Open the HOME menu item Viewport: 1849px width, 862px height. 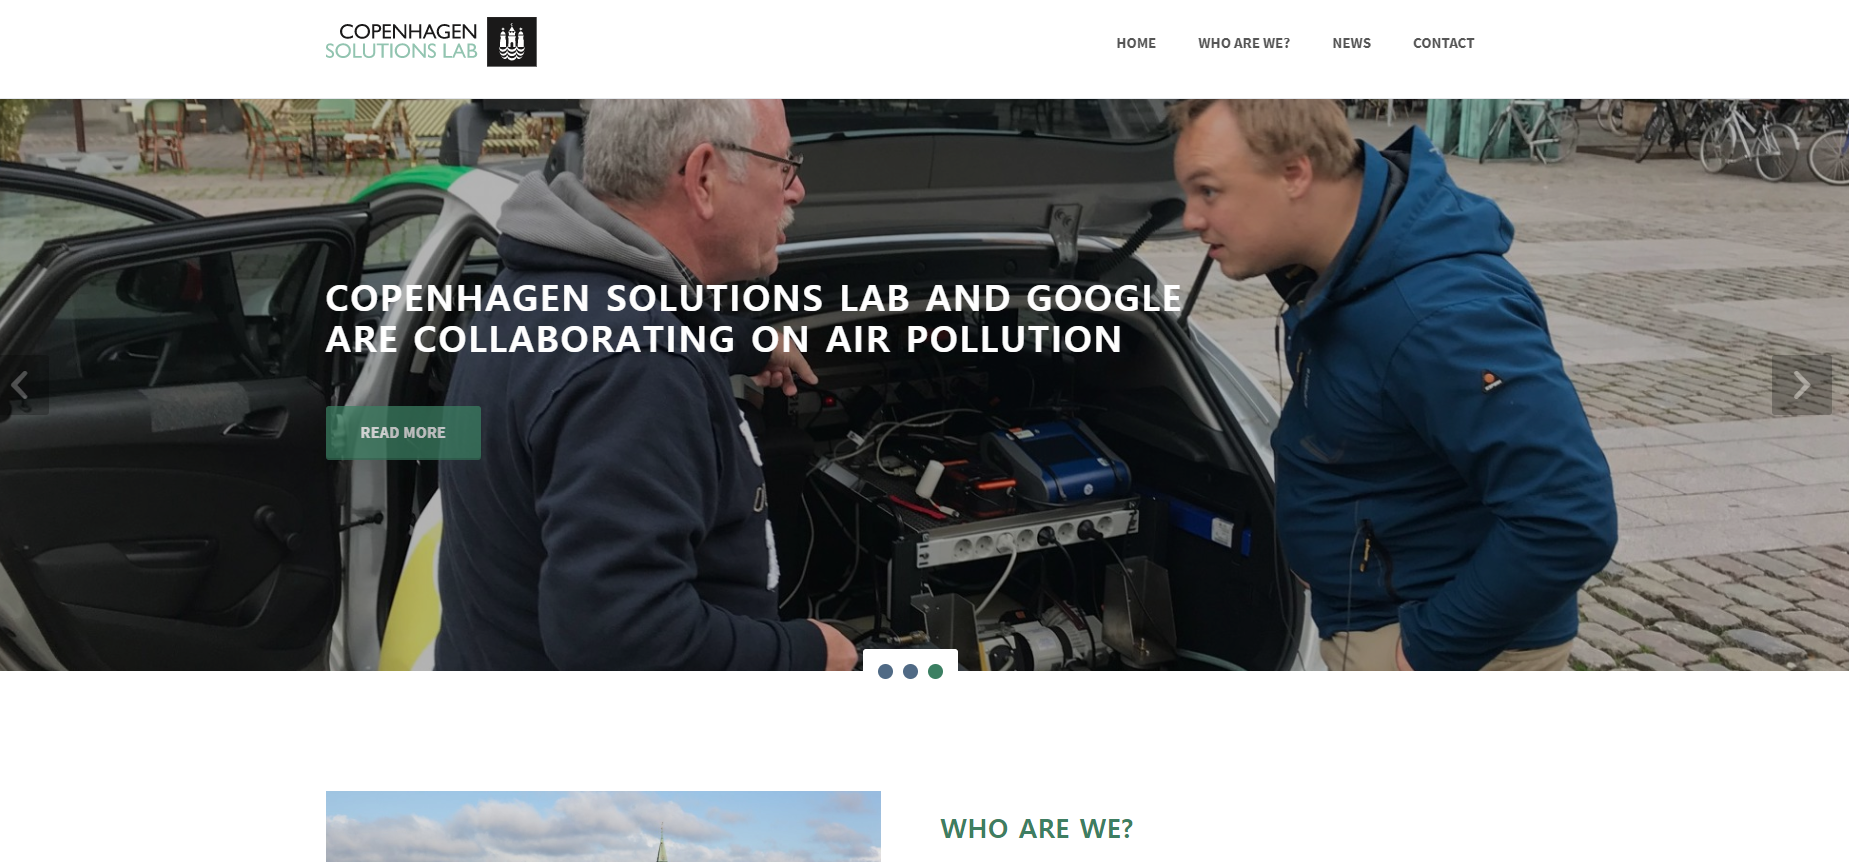1136,43
